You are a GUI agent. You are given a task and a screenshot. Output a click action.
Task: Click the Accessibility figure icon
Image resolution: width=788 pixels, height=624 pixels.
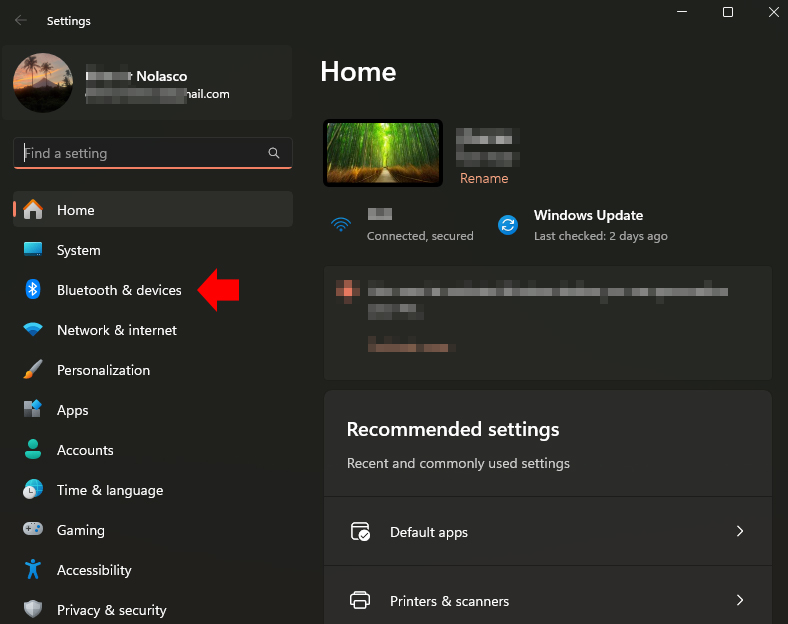(x=33, y=569)
